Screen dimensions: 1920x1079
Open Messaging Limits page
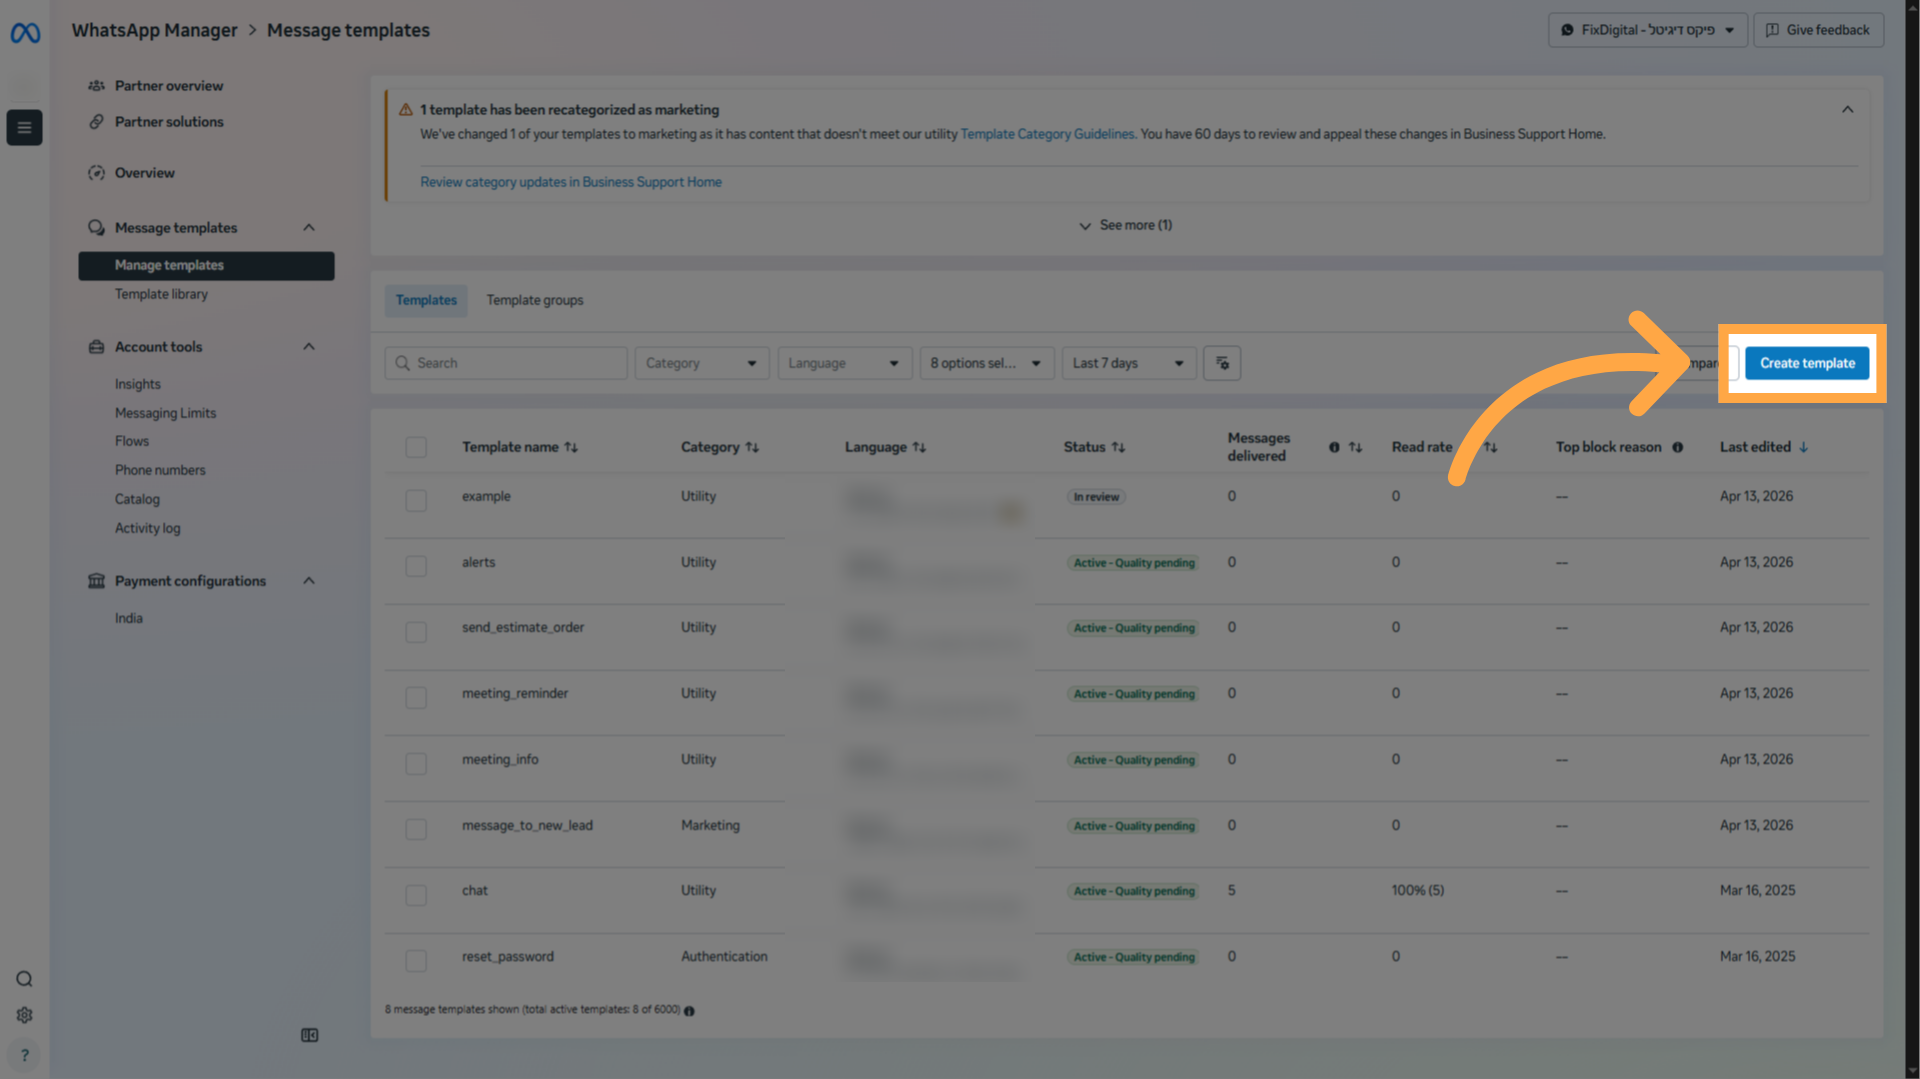pyautogui.click(x=165, y=413)
